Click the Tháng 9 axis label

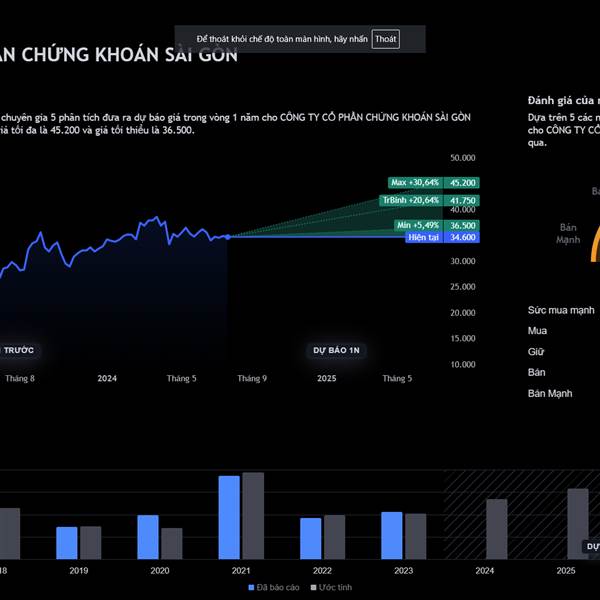click(x=252, y=378)
